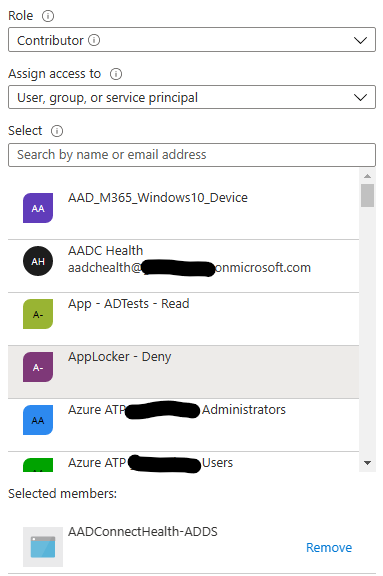The height and width of the screenshot is (576, 383).
Task: Click the scrollbar thumb in members list
Action: coord(367,195)
